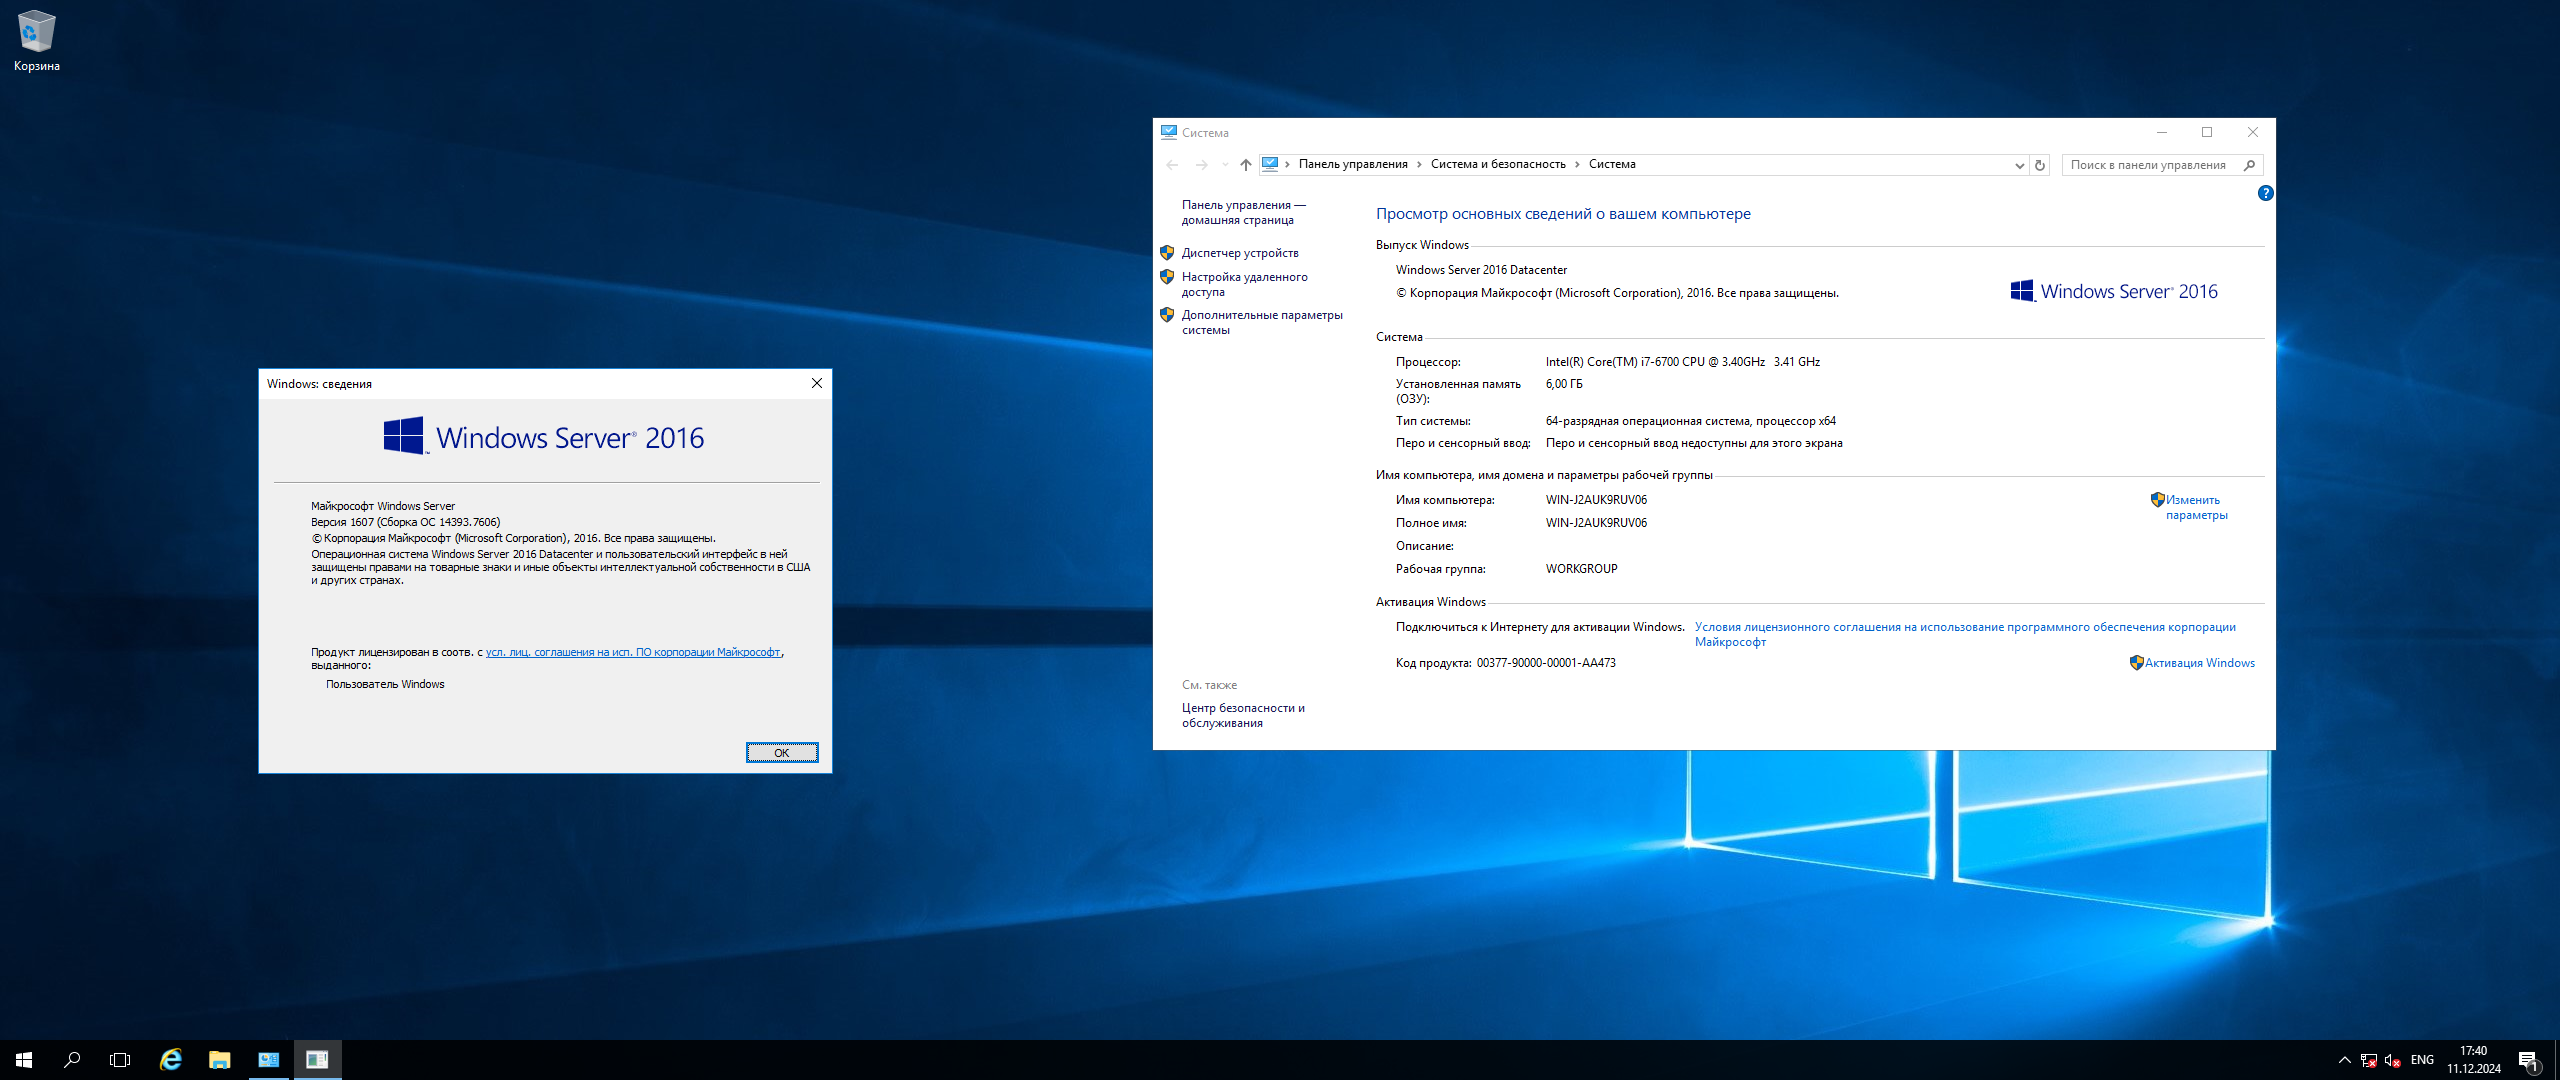Open license link in winver dialog
Screen dimensions: 2560x1080
click(x=633, y=652)
